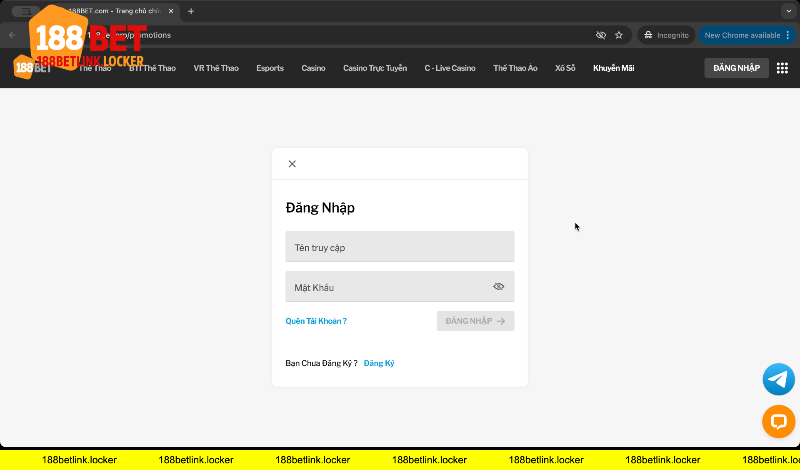The height and width of the screenshot is (470, 800).
Task: Open the apps grid icon in header
Action: tap(782, 68)
